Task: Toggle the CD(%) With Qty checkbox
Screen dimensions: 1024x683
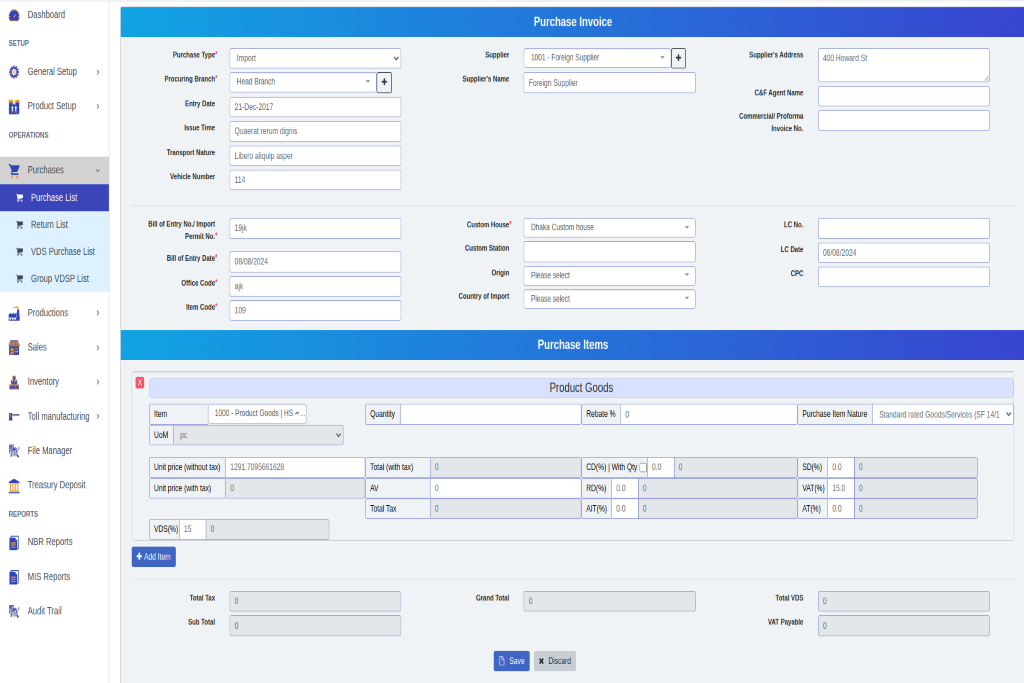Action: coord(643,468)
